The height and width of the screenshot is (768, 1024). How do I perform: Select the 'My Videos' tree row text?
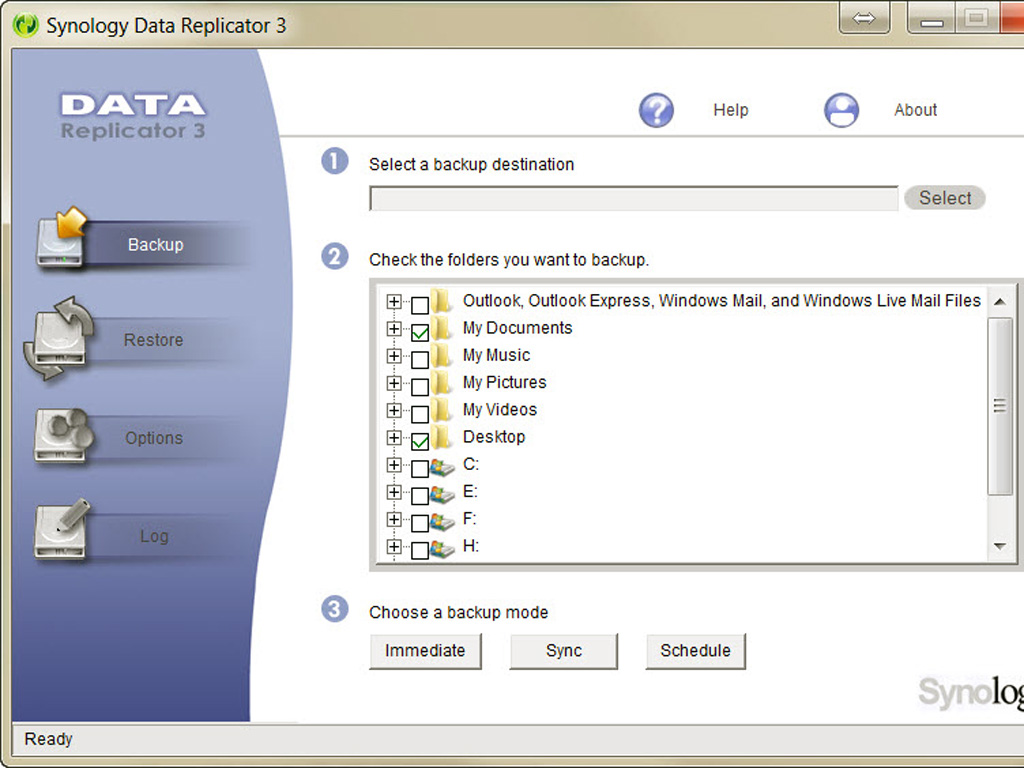500,409
